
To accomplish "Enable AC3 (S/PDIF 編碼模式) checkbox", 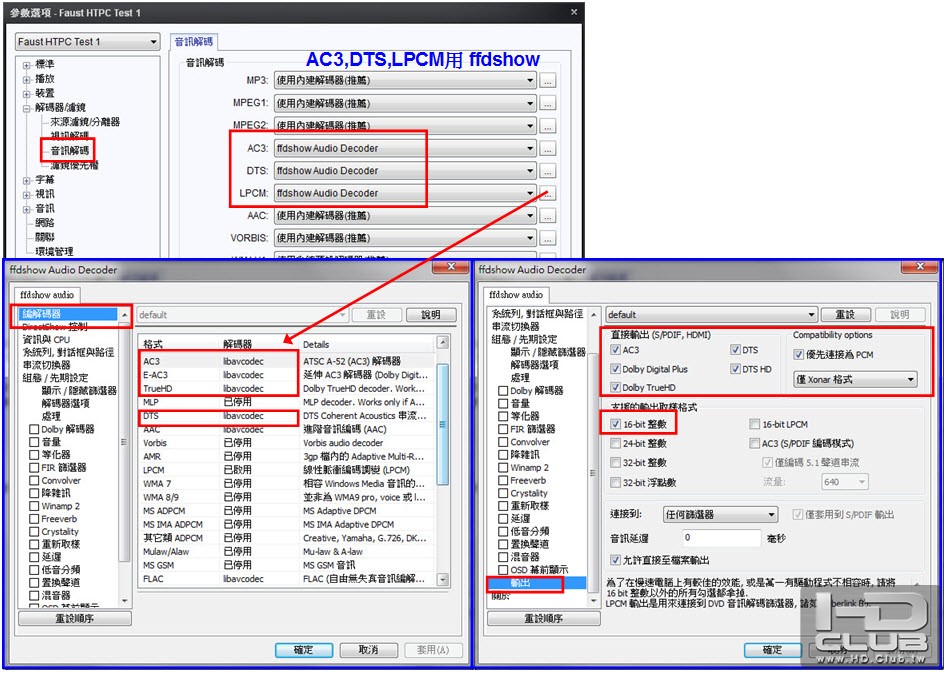I will [x=754, y=444].
